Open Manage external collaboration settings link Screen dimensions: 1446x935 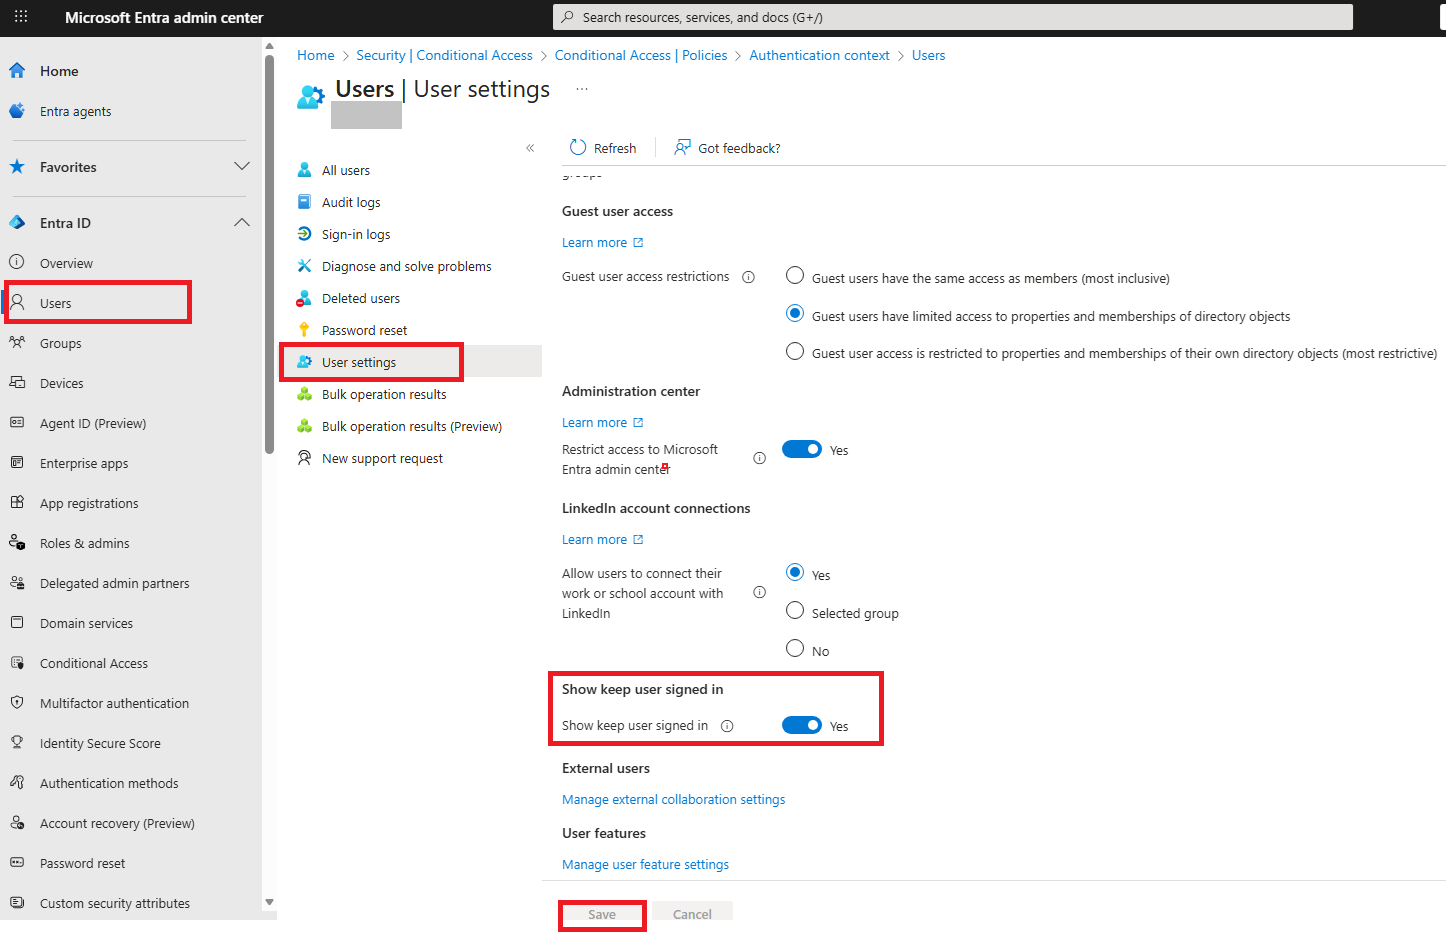pyautogui.click(x=673, y=799)
